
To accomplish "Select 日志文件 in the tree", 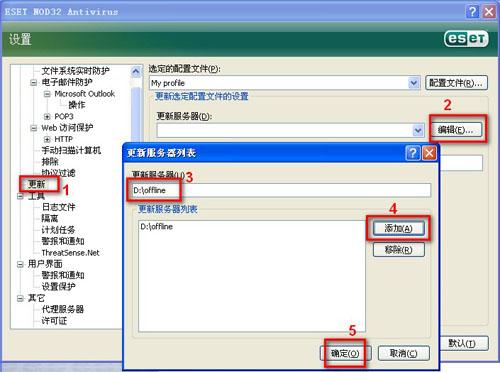I will click(x=58, y=207).
